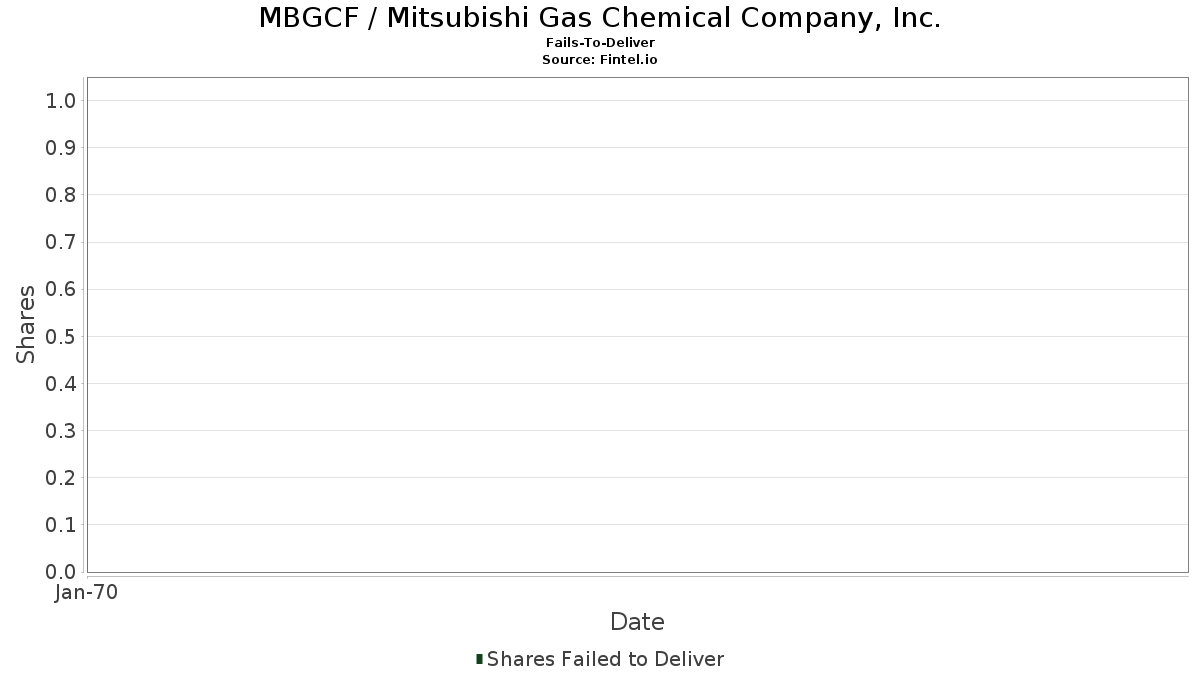Image resolution: width=1200 pixels, height=675 pixels.
Task: Click the chart title MBGCF / Mitsubishi Gas Chemical
Action: [x=600, y=18]
